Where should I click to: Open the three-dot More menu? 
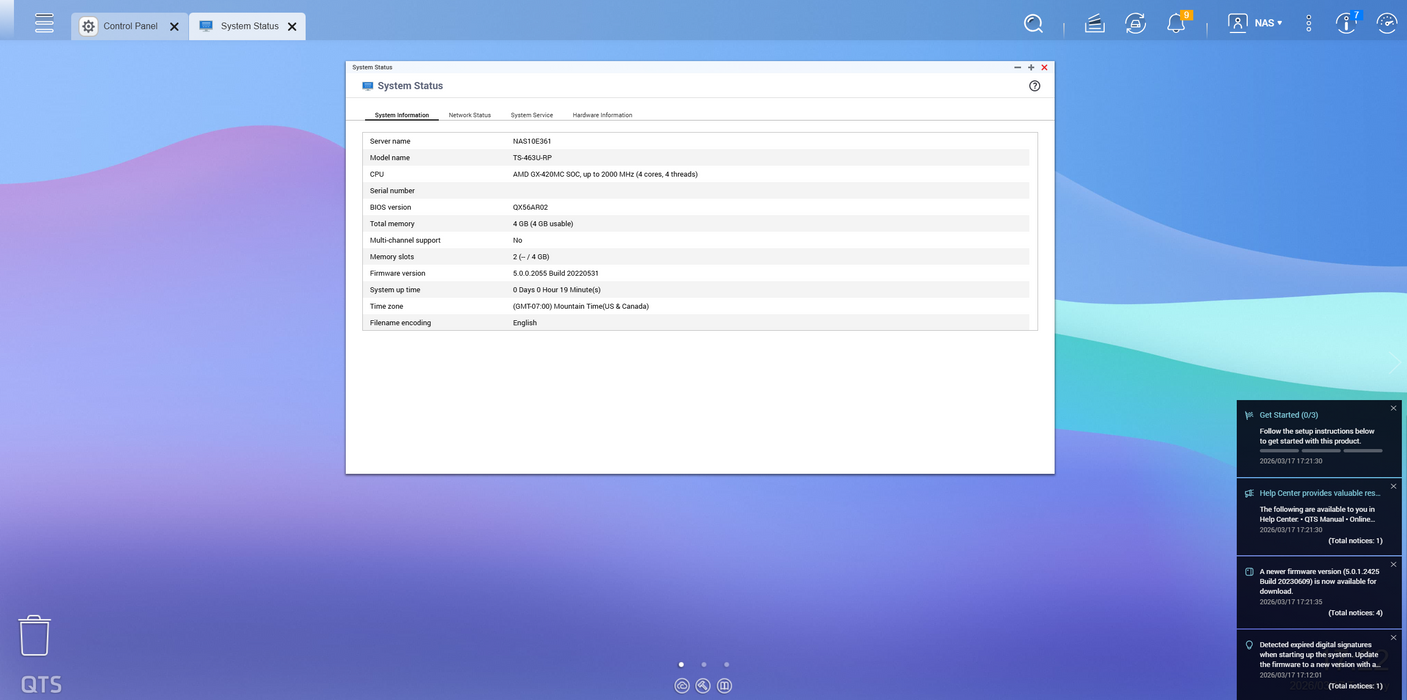tap(1308, 23)
